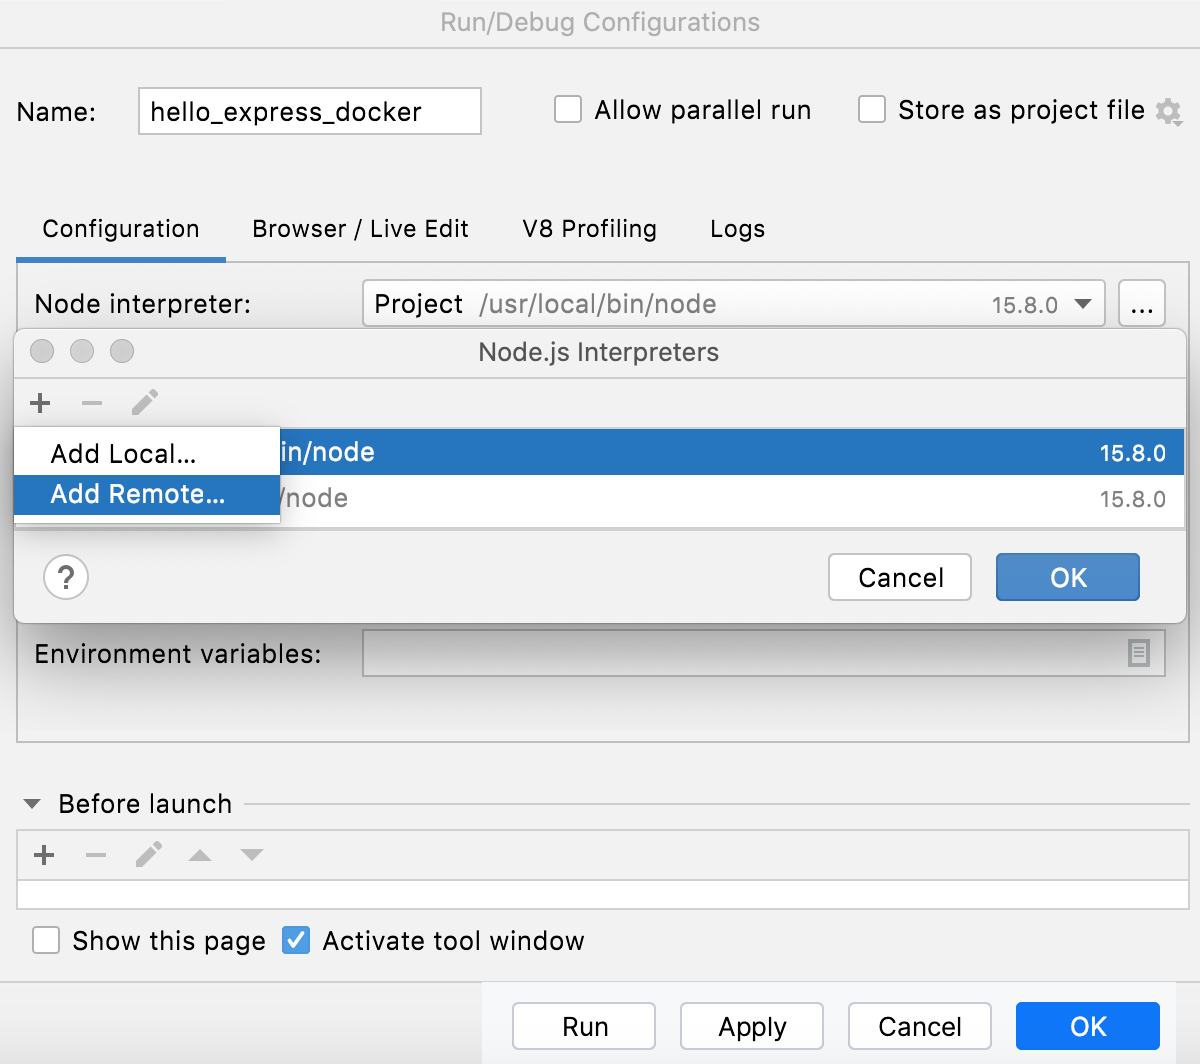Screen dimensions: 1200x1064
Task: Add a Before launch task with plus icon
Action: (x=44, y=855)
